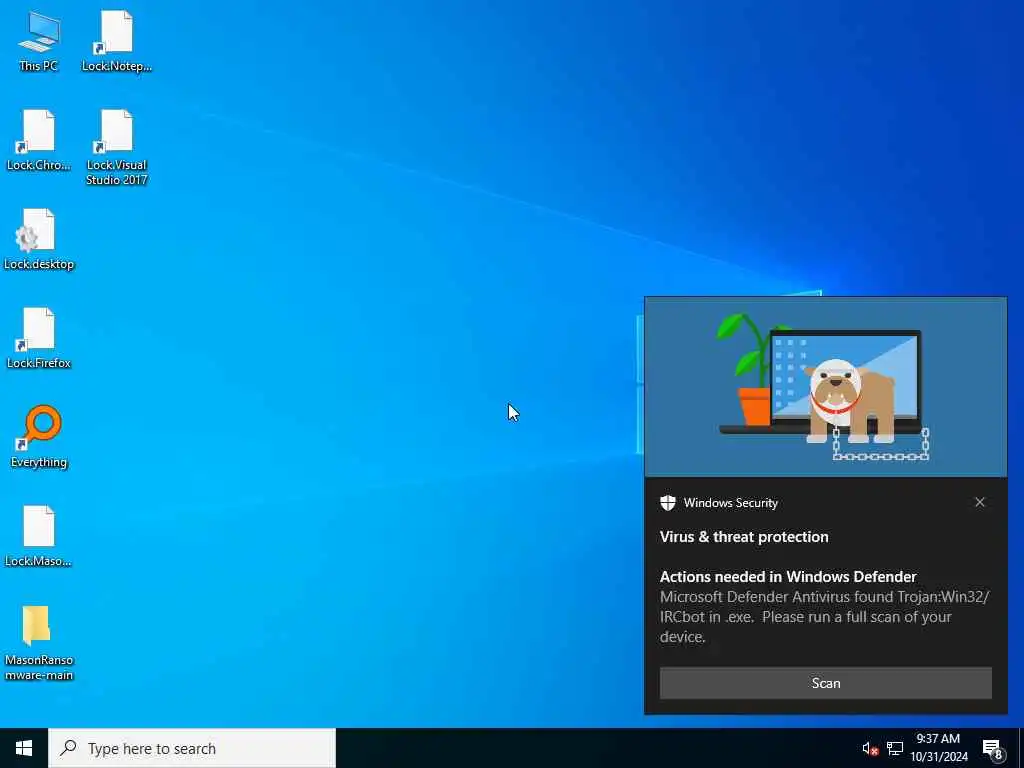
Task: Select the Everything search shortcut icon
Action: [39, 438]
